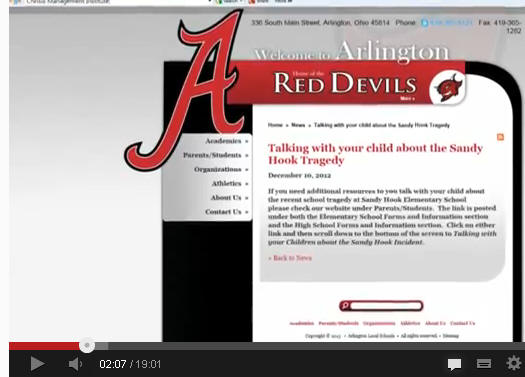This screenshot has width=525, height=377.
Task: Toggle theater mode rectangle icon
Action: 484,364
